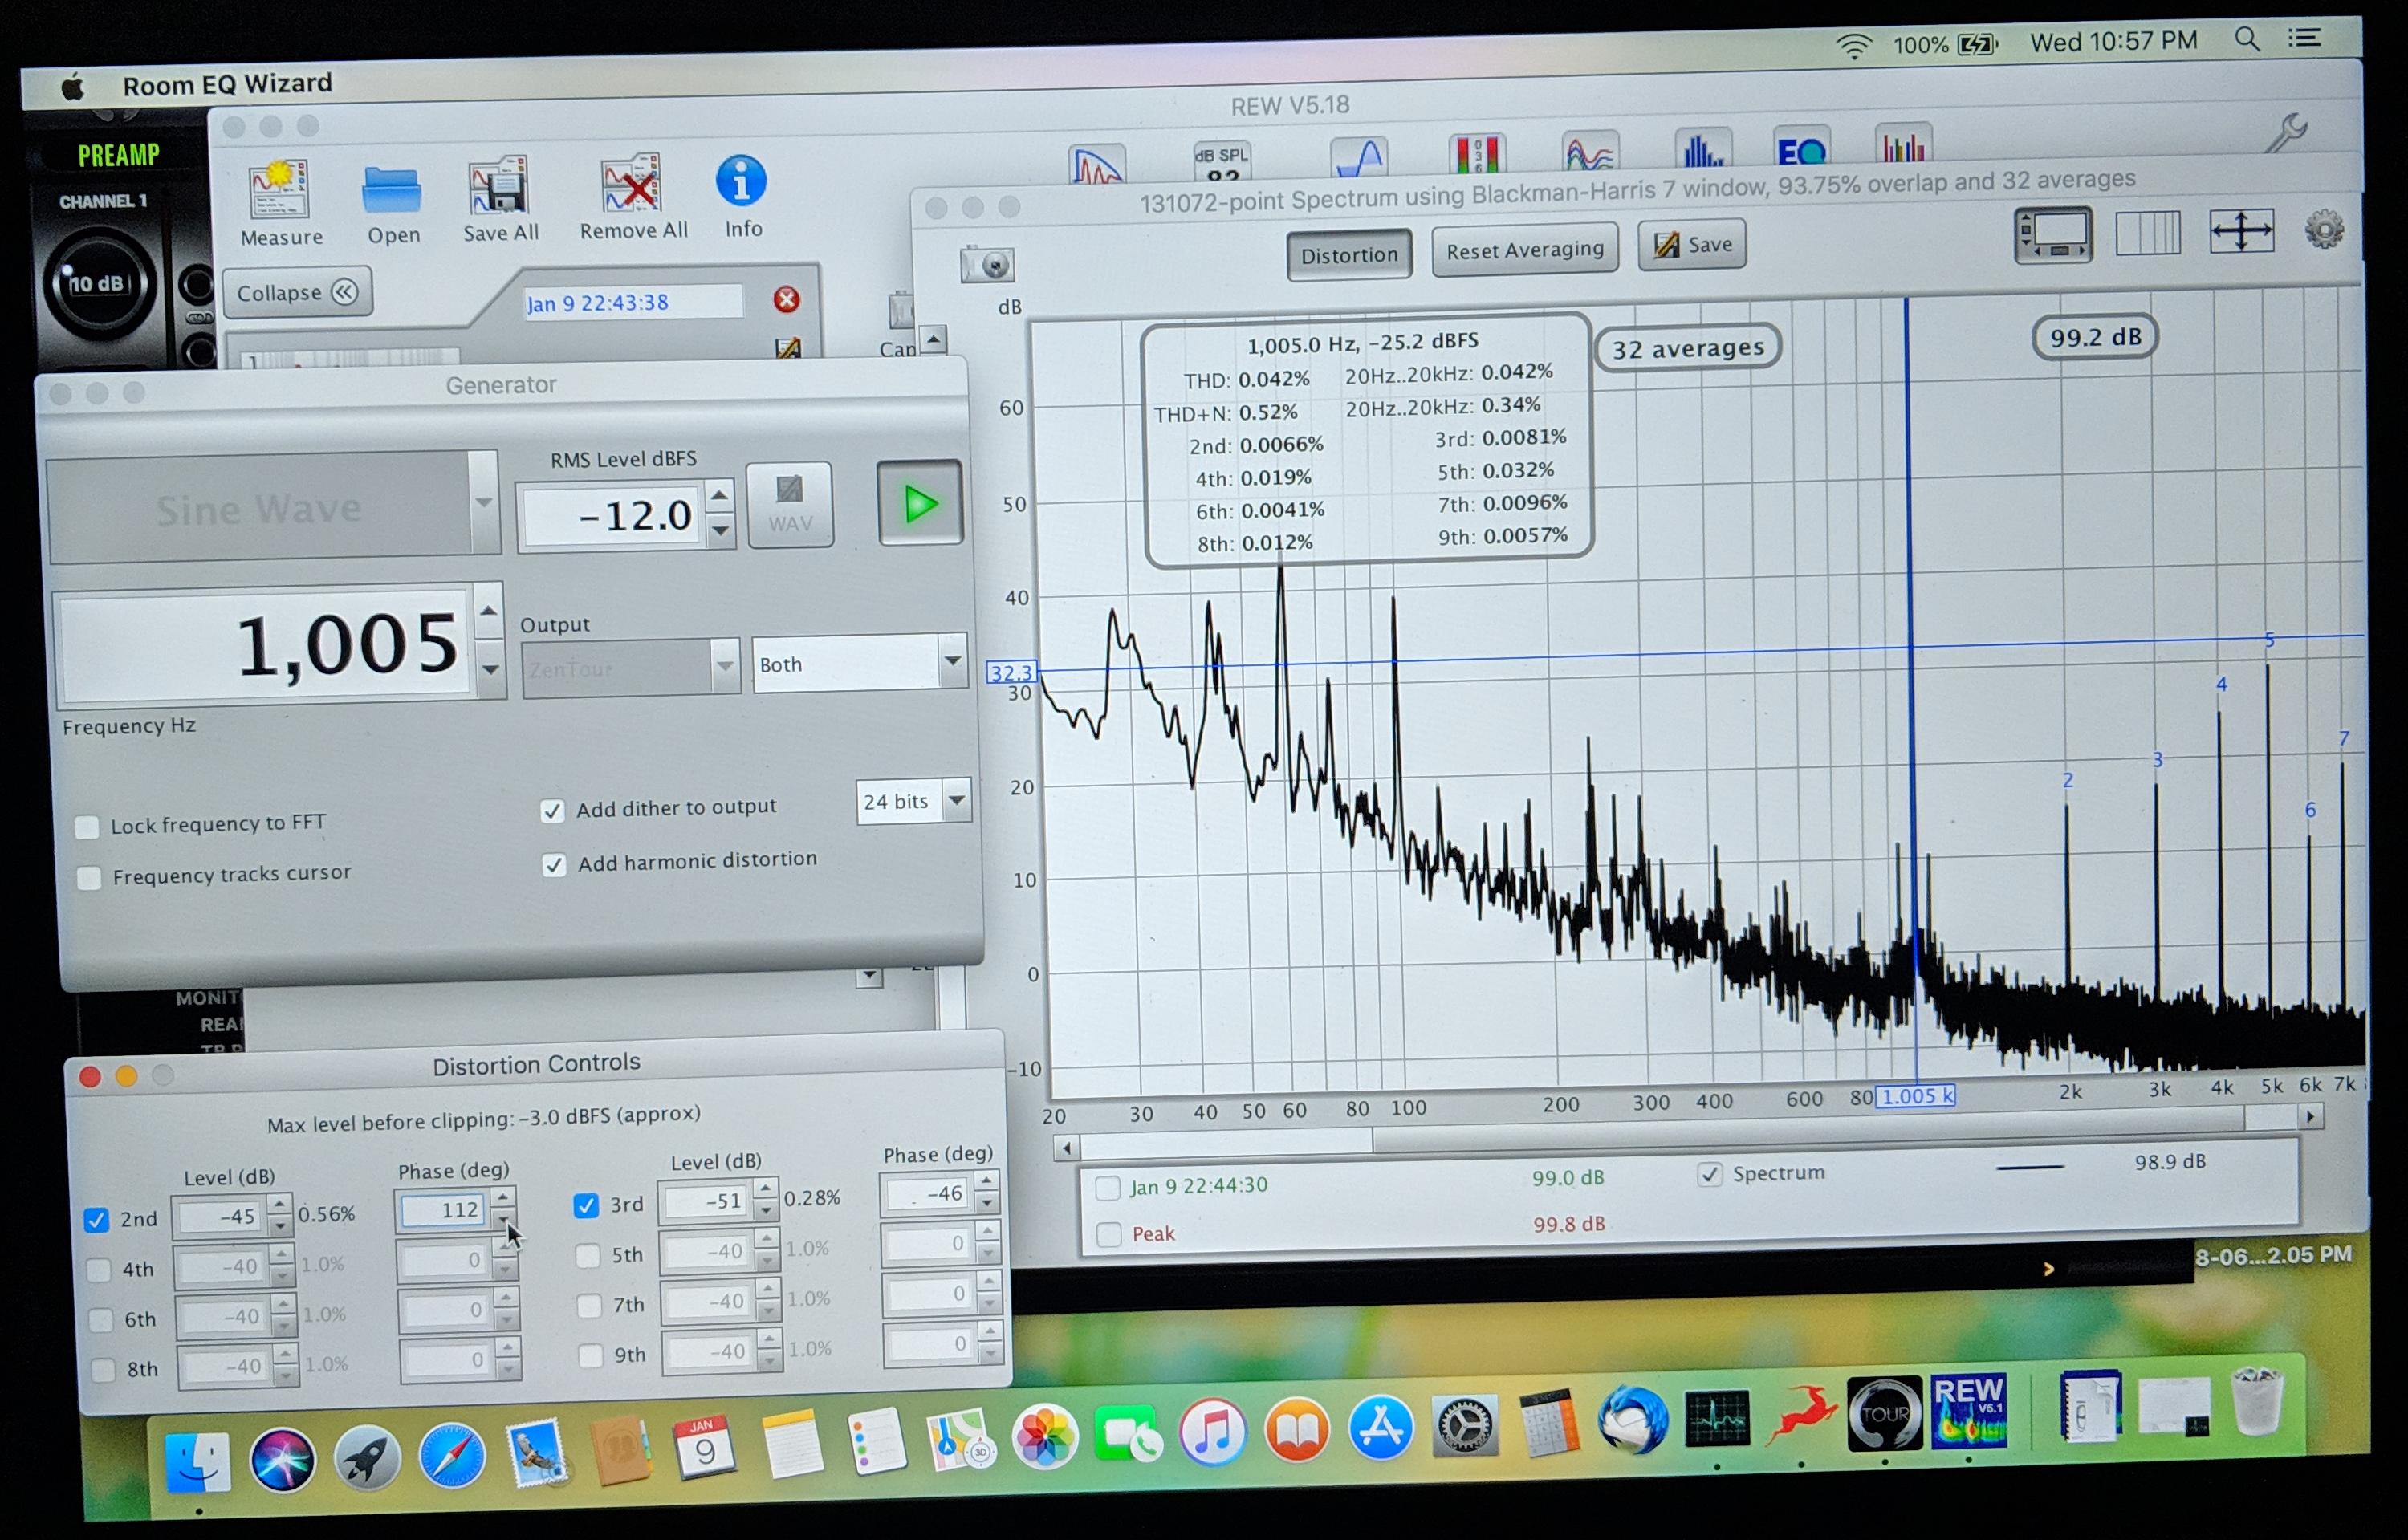Toggle the Spectrum trace checkbox
This screenshot has height=1540, width=2408.
coord(1710,1174)
